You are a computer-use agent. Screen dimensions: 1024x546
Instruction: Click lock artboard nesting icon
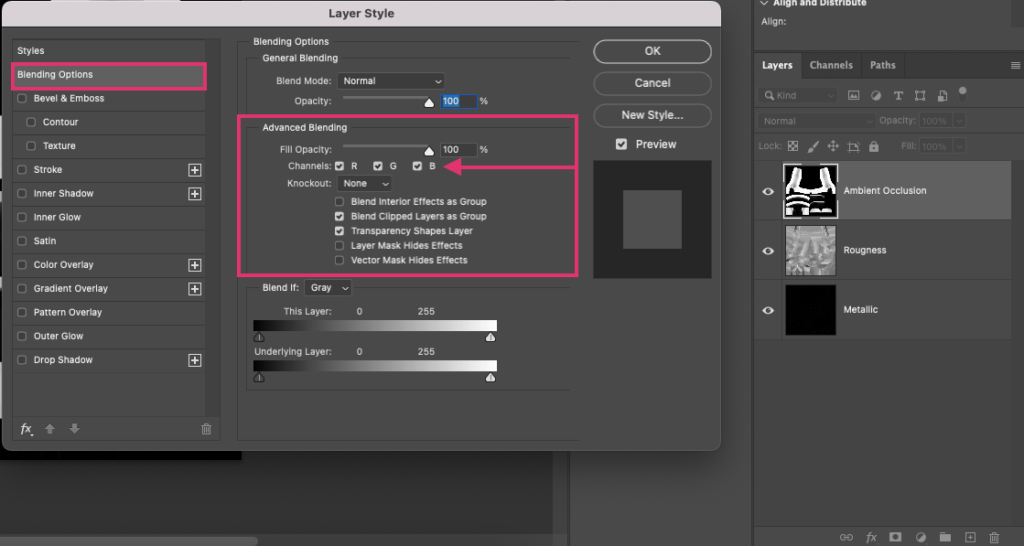coord(854,146)
